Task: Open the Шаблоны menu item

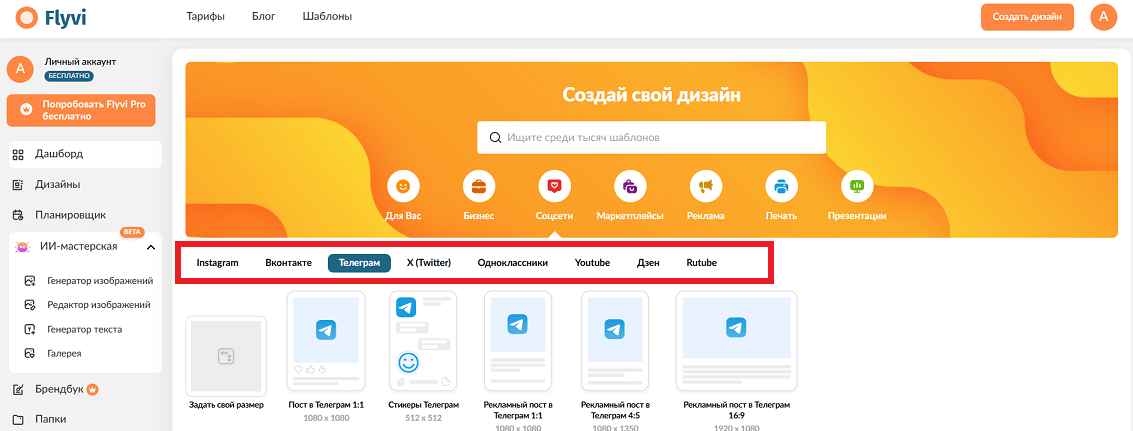Action: (328, 17)
